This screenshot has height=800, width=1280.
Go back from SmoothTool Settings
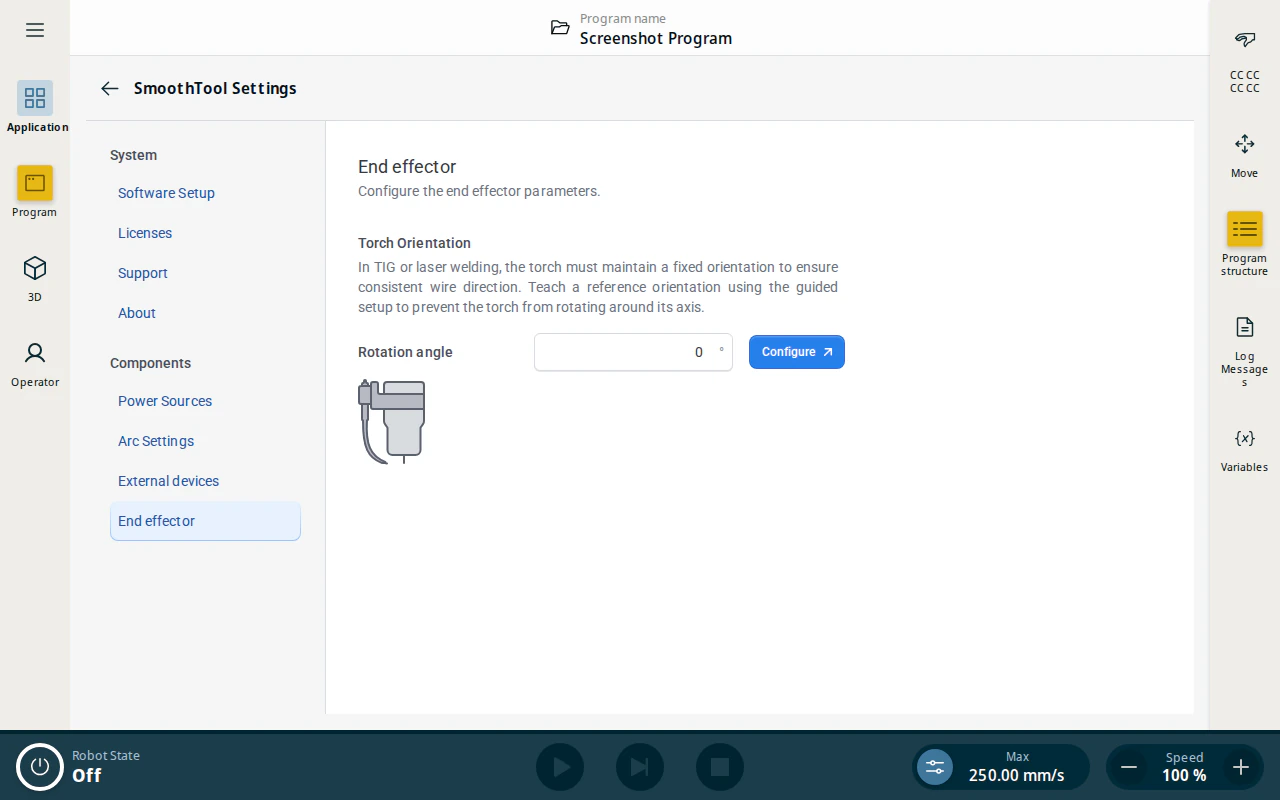point(110,88)
